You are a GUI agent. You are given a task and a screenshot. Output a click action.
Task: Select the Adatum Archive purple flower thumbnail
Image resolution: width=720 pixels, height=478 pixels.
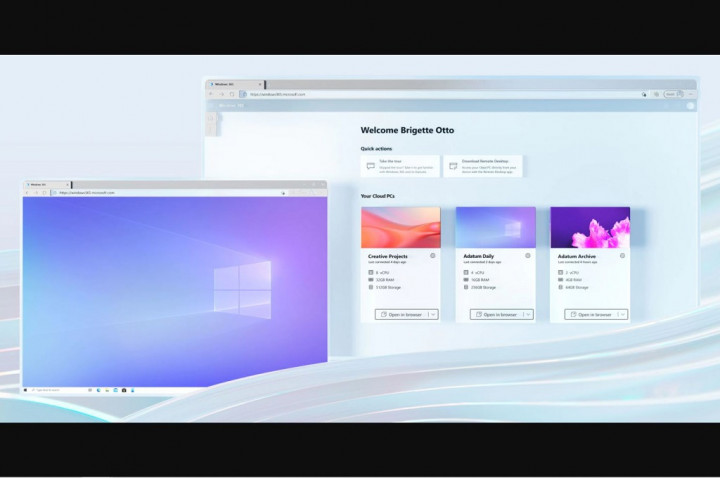590,227
